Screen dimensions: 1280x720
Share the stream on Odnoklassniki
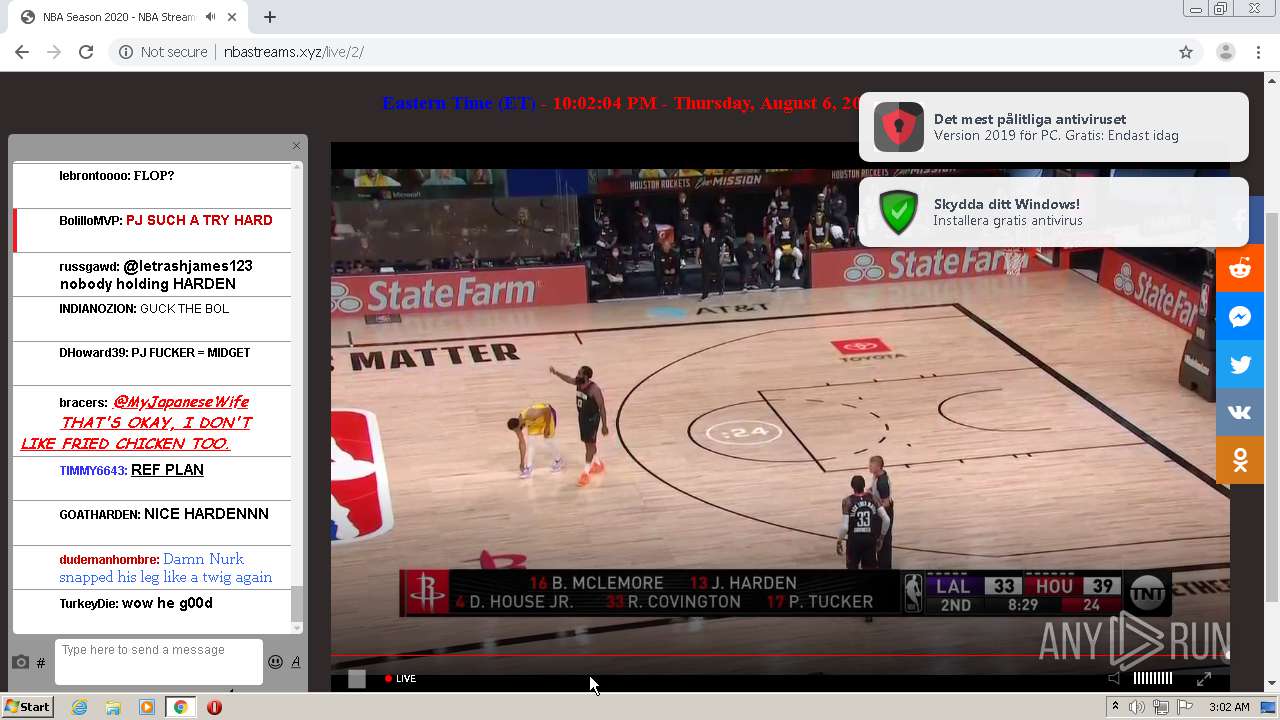(1240, 460)
